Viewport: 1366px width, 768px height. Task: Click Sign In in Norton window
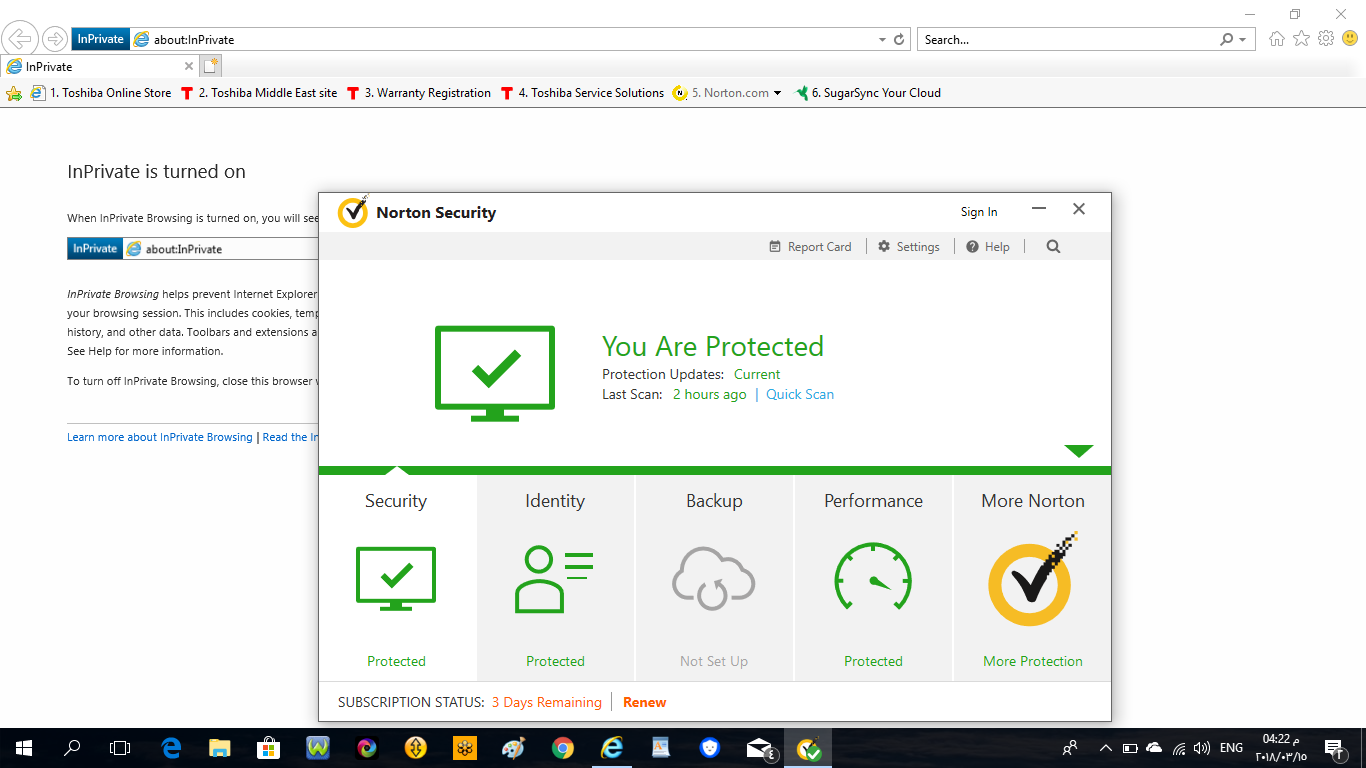(979, 212)
